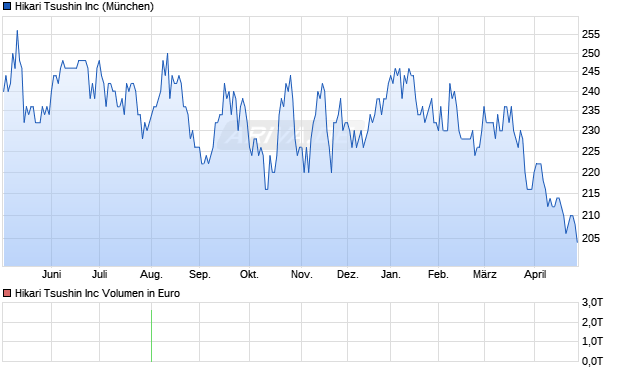The height and width of the screenshot is (371, 620).
Task: Click the 'Sep.' month label on the x-axis
Action: (200, 274)
